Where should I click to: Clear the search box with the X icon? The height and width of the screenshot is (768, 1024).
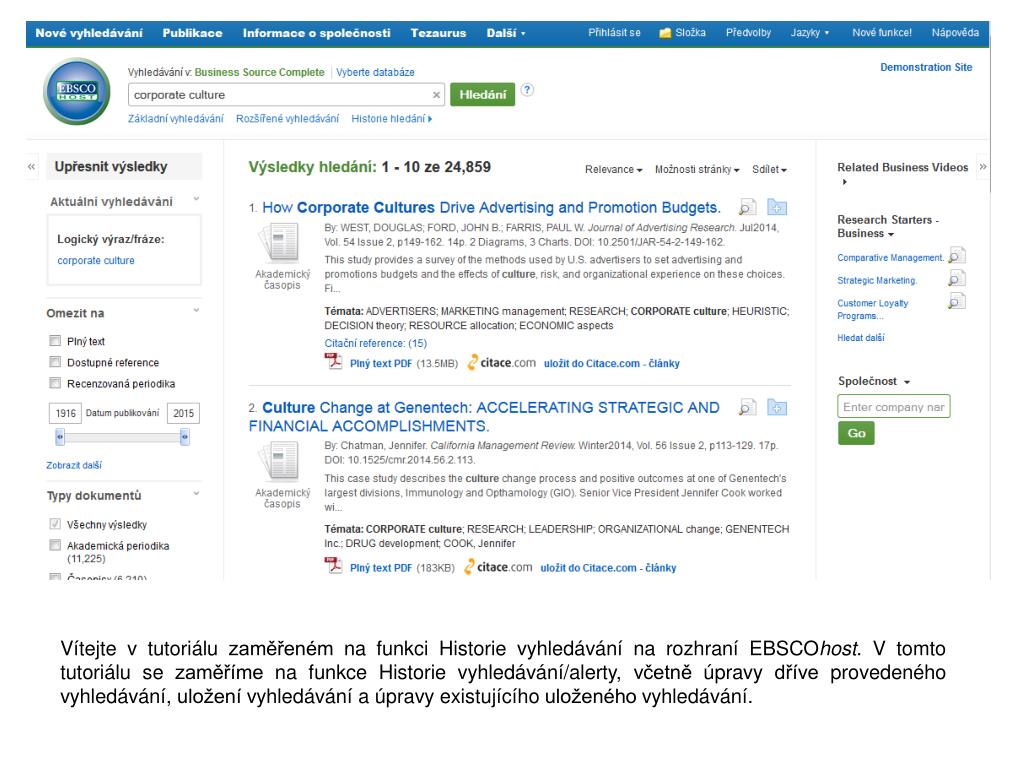click(436, 95)
